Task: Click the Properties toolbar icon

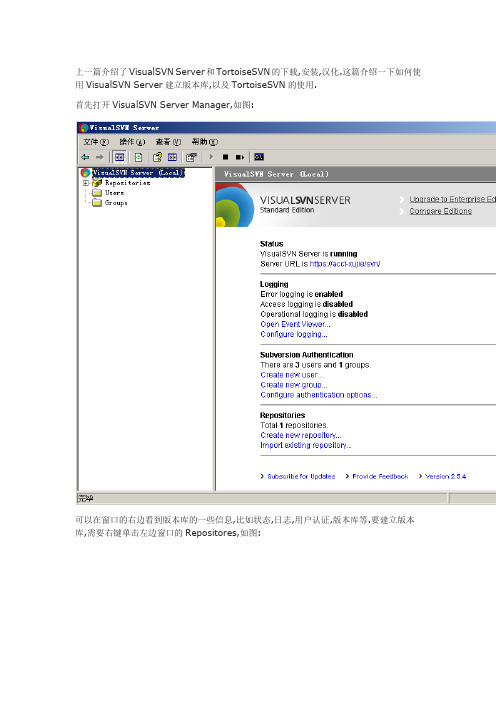Action: coord(192,157)
